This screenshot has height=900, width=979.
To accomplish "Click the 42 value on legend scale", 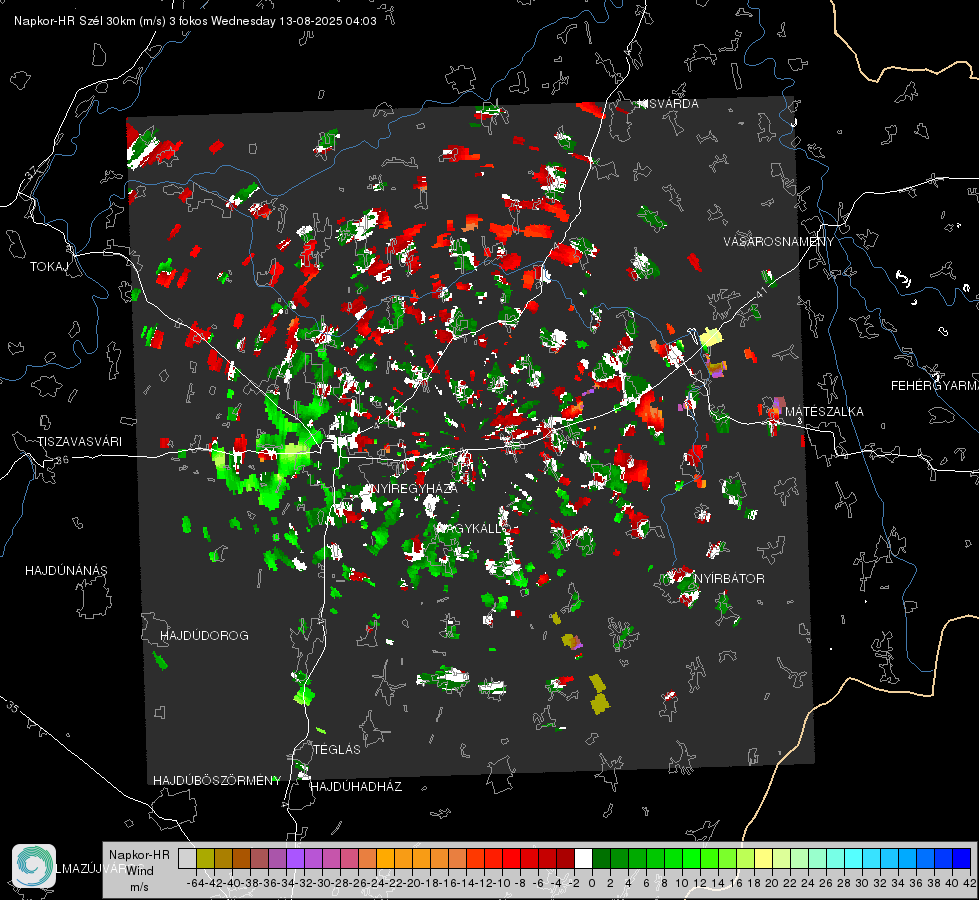I will (969, 883).
